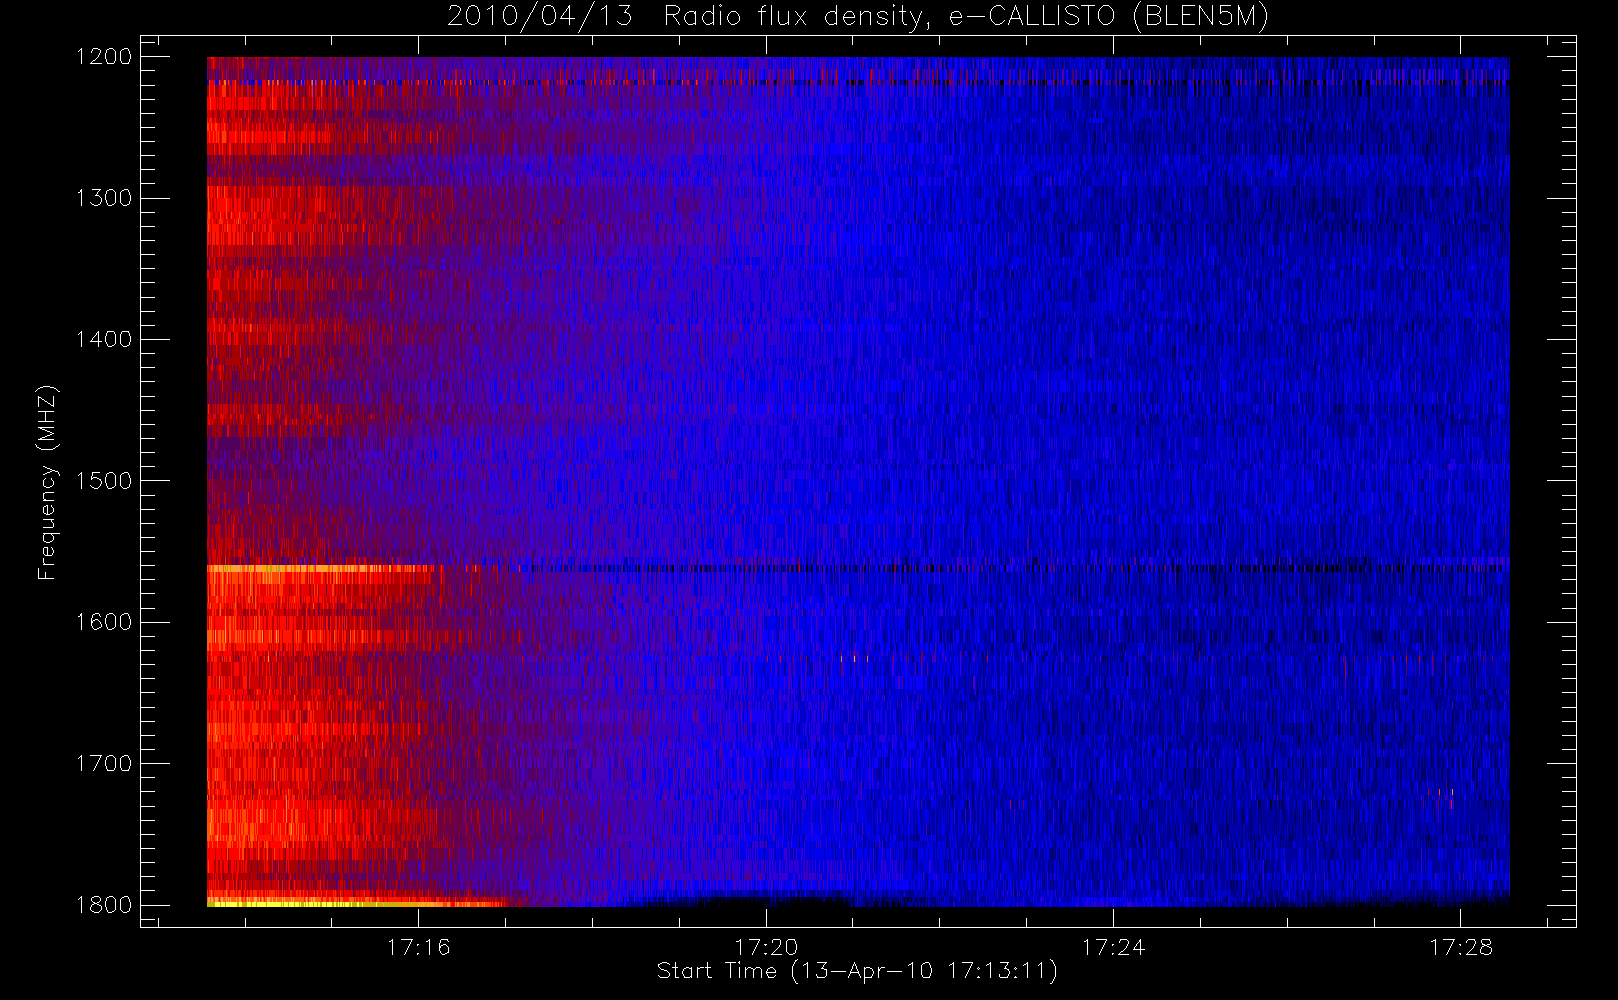Click the 1500 frequency tick label
This screenshot has height=1000, width=1618.
click(104, 481)
